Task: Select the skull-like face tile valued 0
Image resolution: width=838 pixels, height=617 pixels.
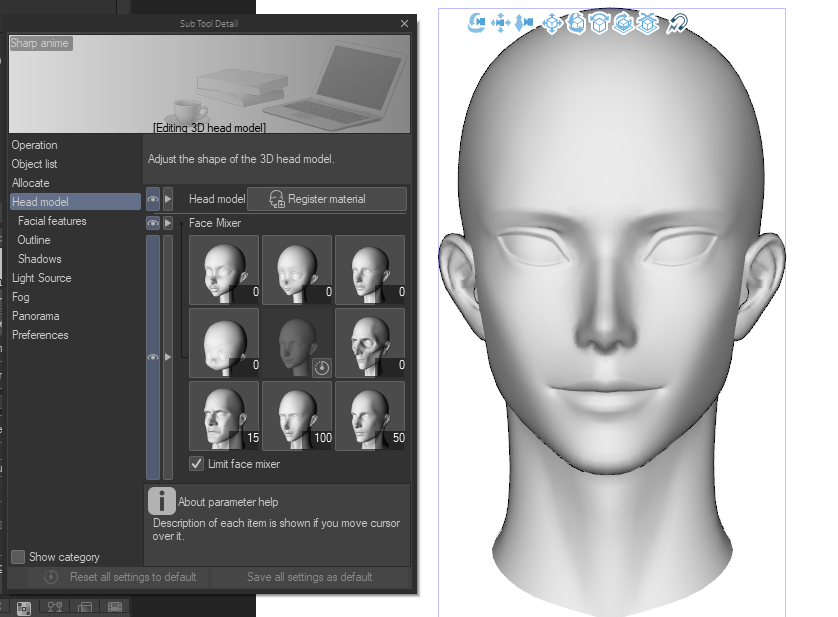Action: pos(370,343)
